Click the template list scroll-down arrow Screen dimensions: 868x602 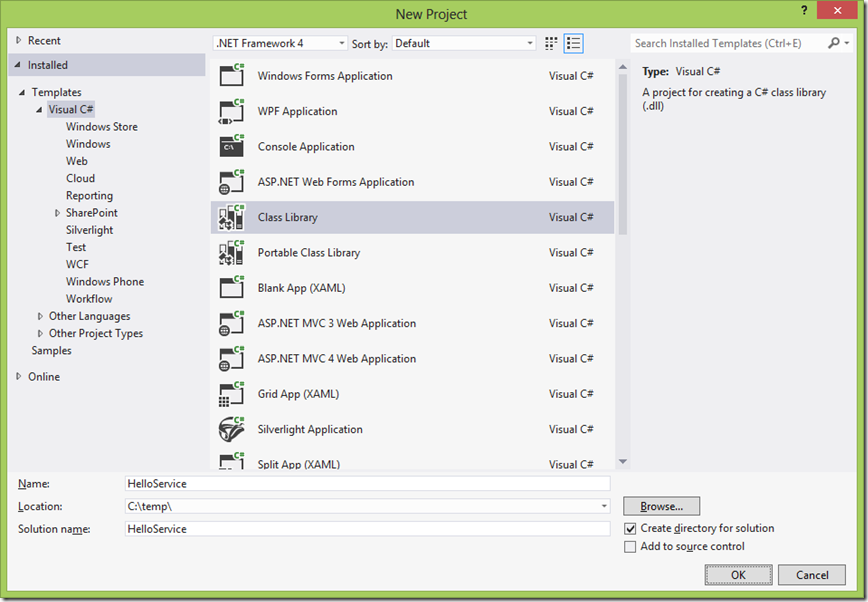623,461
